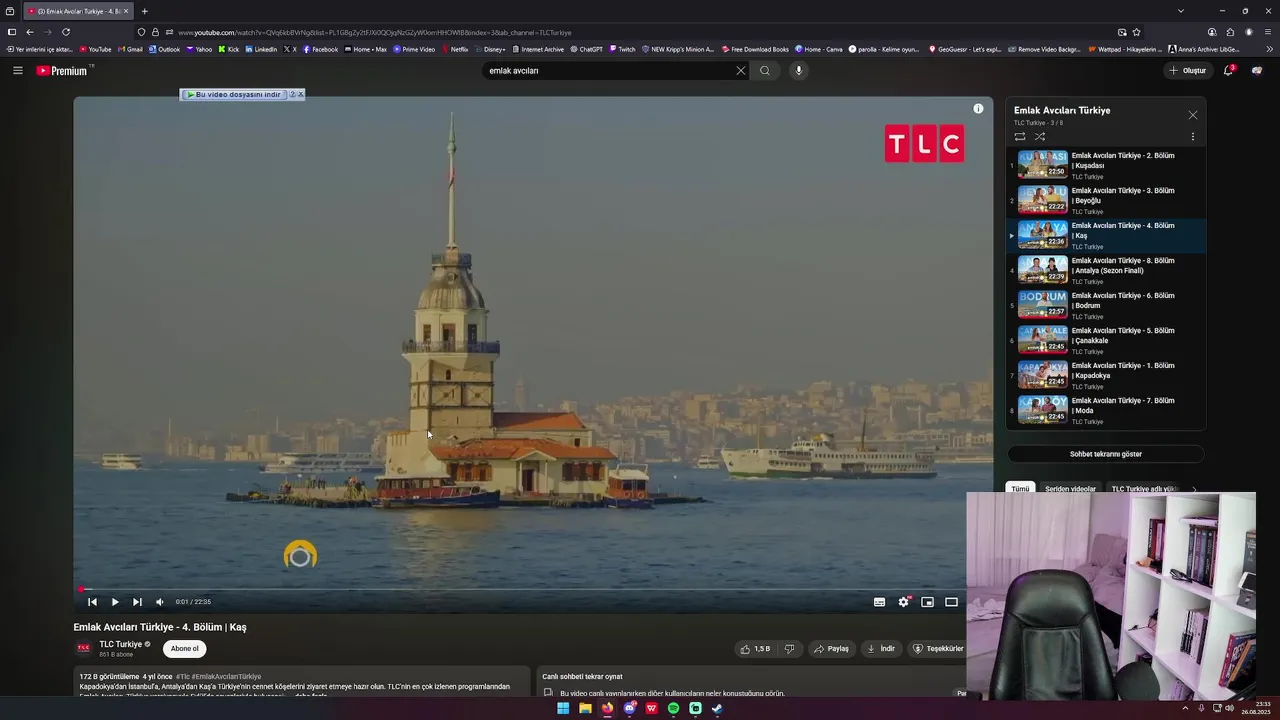Select the Seriden videolar filter chip
The height and width of the screenshot is (720, 1280).
(1070, 489)
